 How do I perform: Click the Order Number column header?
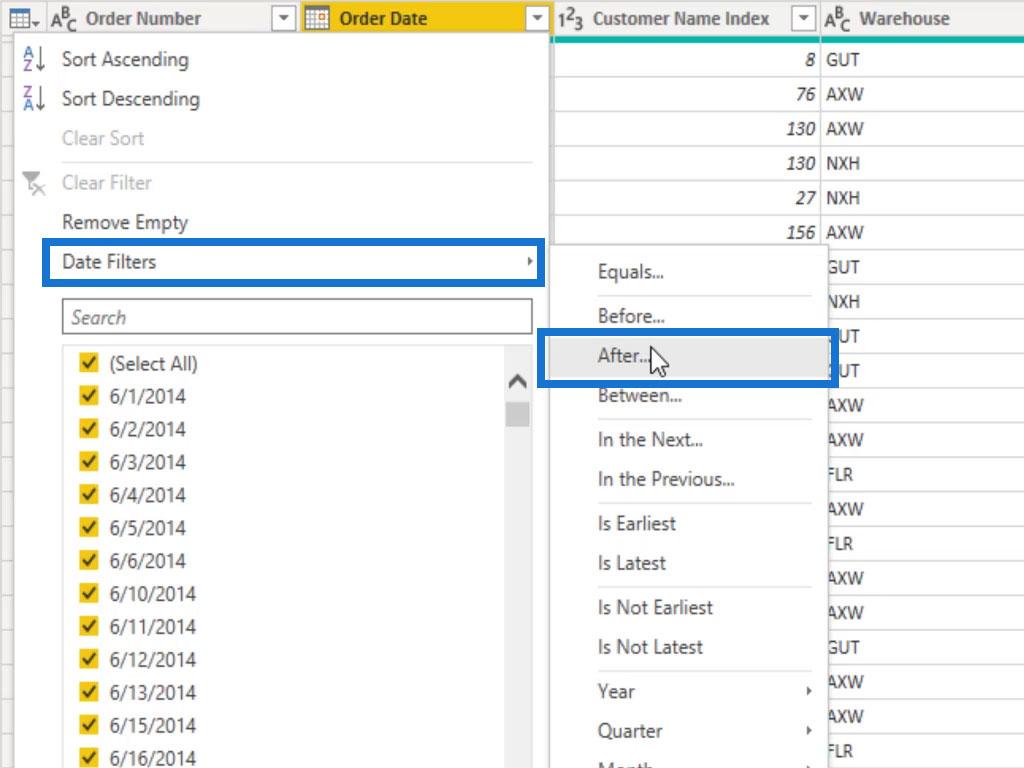[x=173, y=18]
